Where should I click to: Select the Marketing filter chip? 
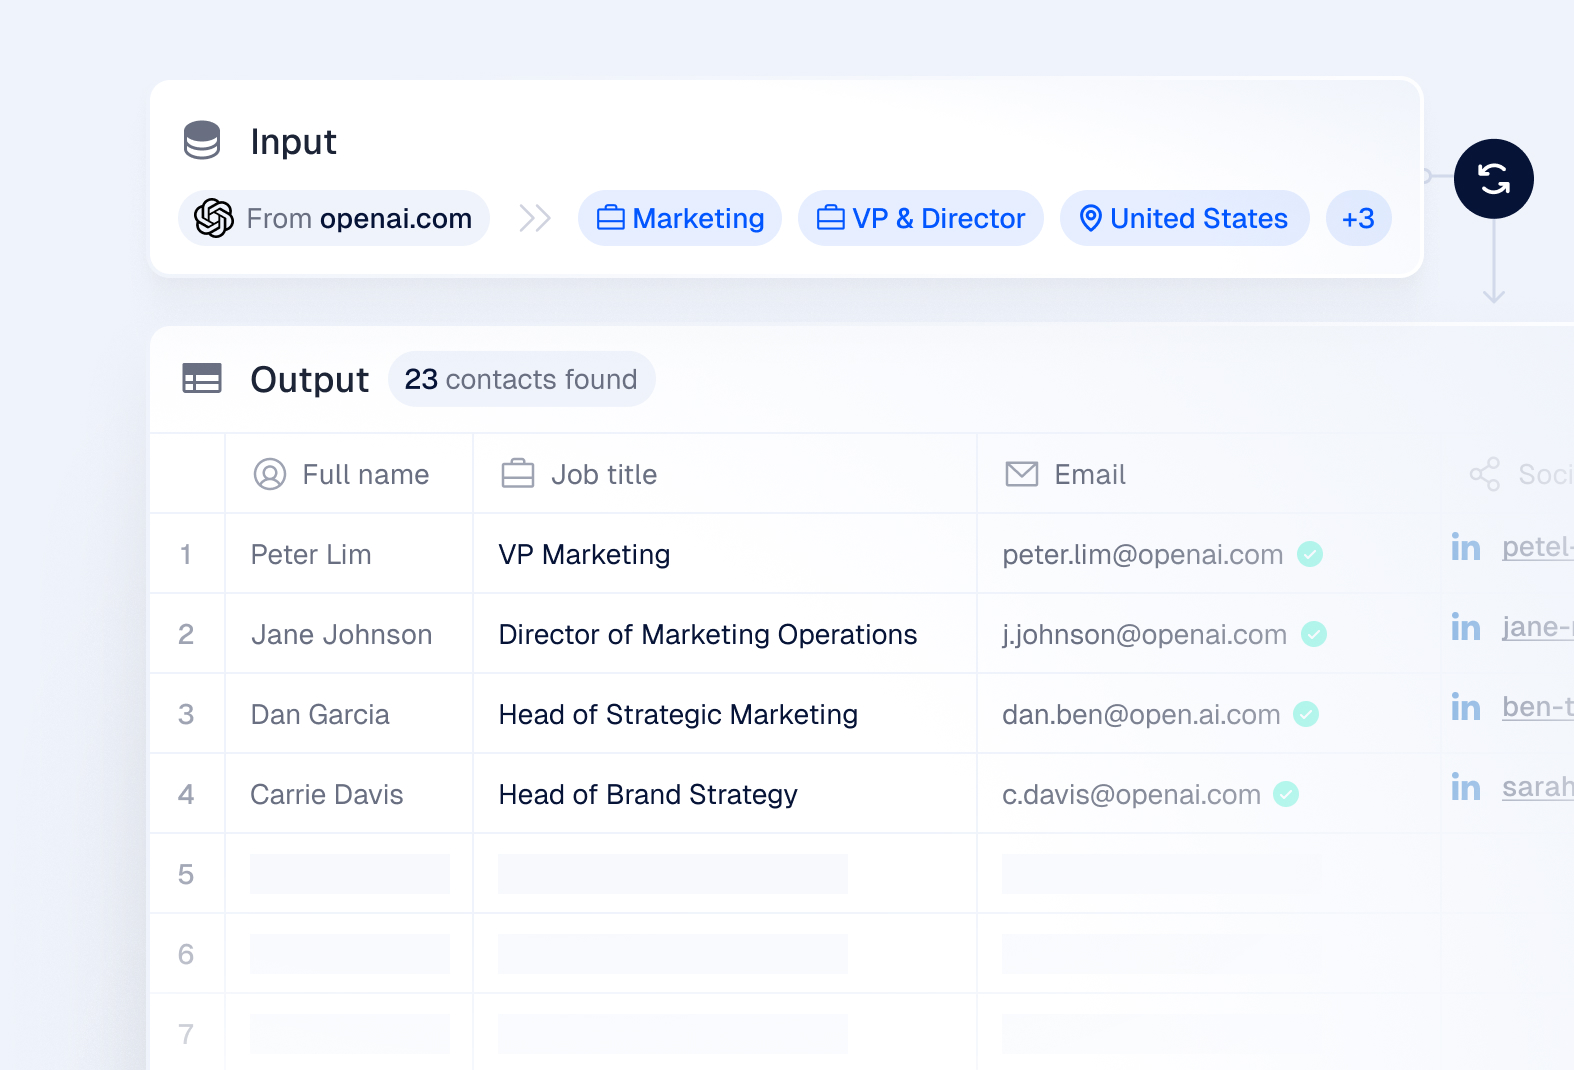pos(680,218)
